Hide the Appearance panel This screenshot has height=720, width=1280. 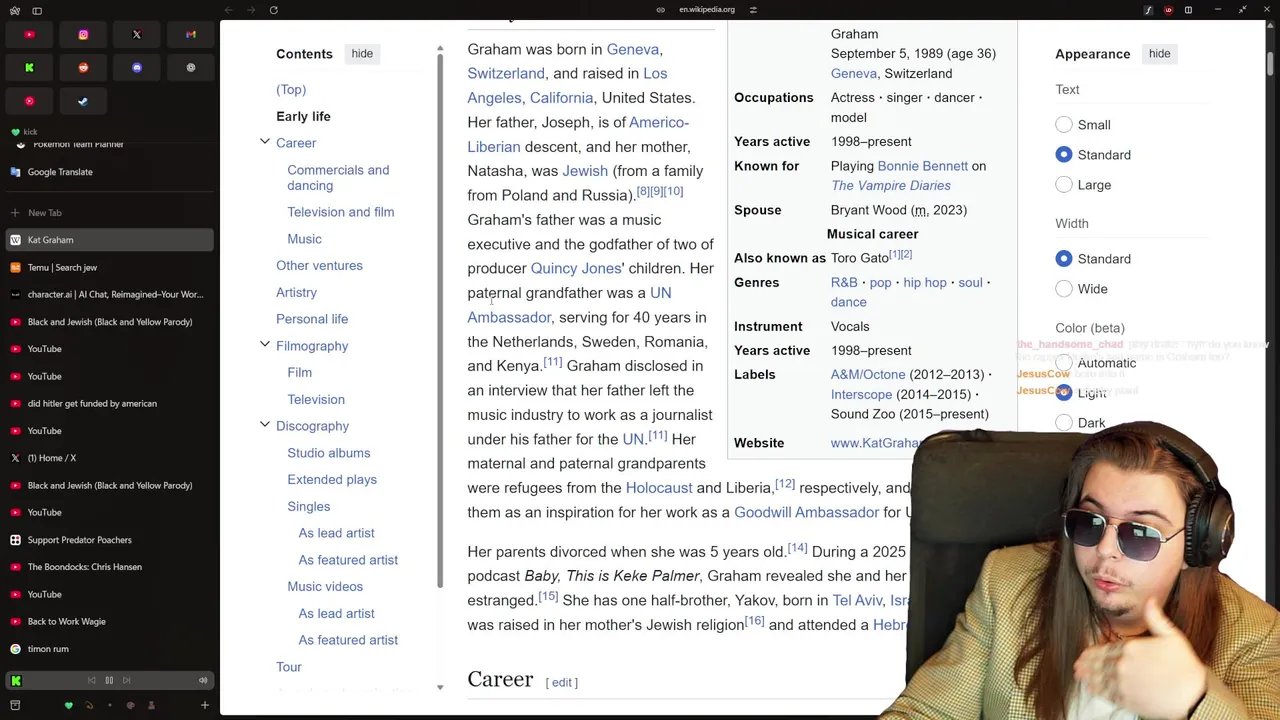(1159, 53)
